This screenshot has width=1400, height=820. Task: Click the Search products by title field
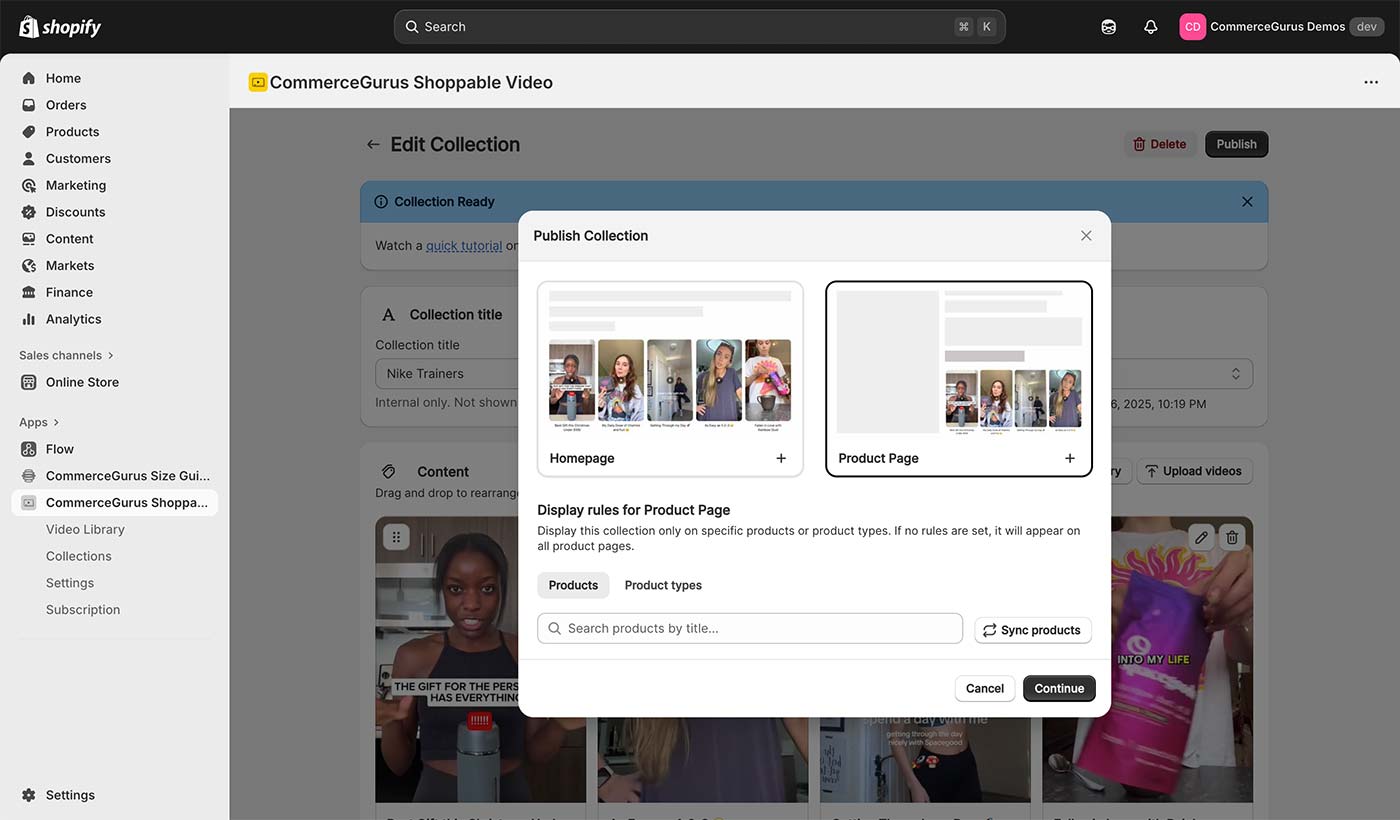tap(750, 628)
